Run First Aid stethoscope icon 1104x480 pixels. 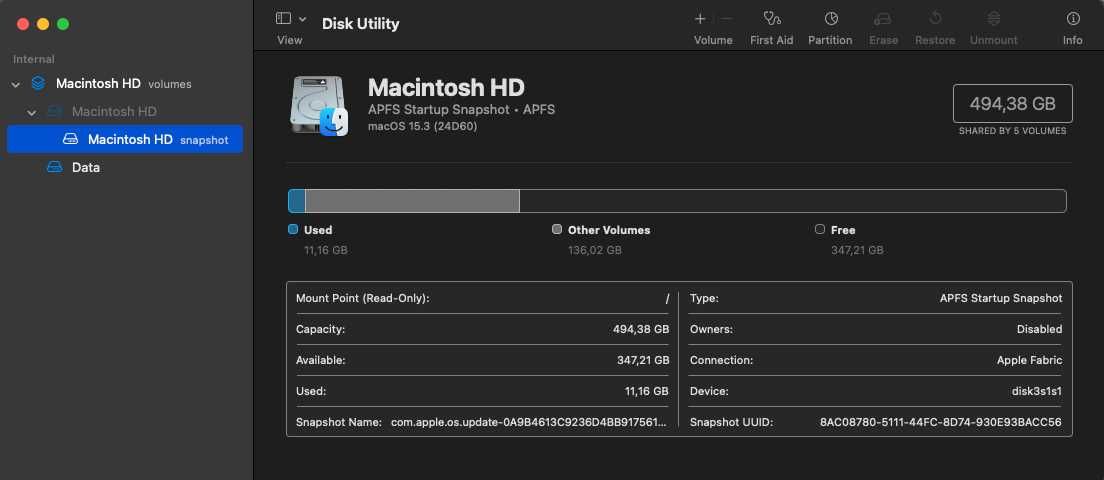click(772, 19)
